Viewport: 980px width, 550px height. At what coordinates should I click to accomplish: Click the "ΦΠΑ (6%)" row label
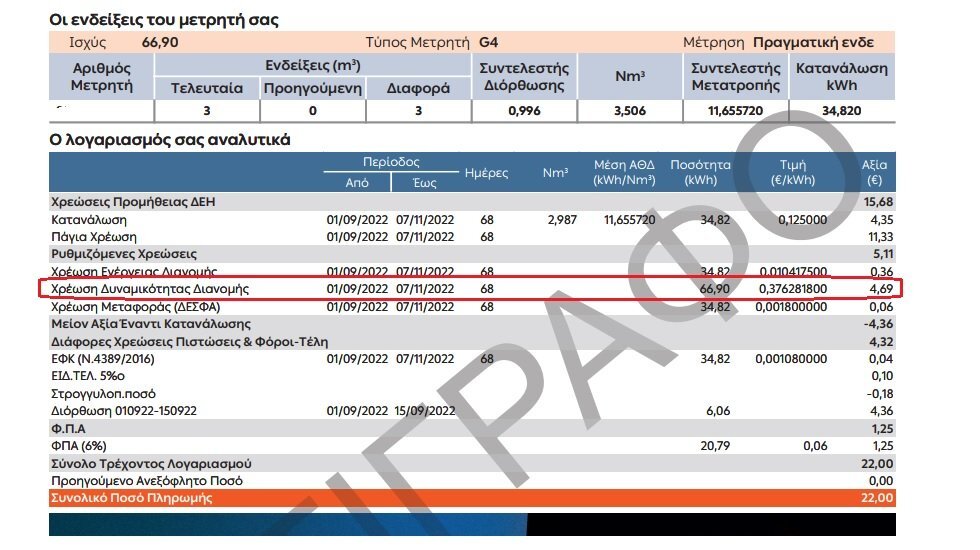pos(79,446)
